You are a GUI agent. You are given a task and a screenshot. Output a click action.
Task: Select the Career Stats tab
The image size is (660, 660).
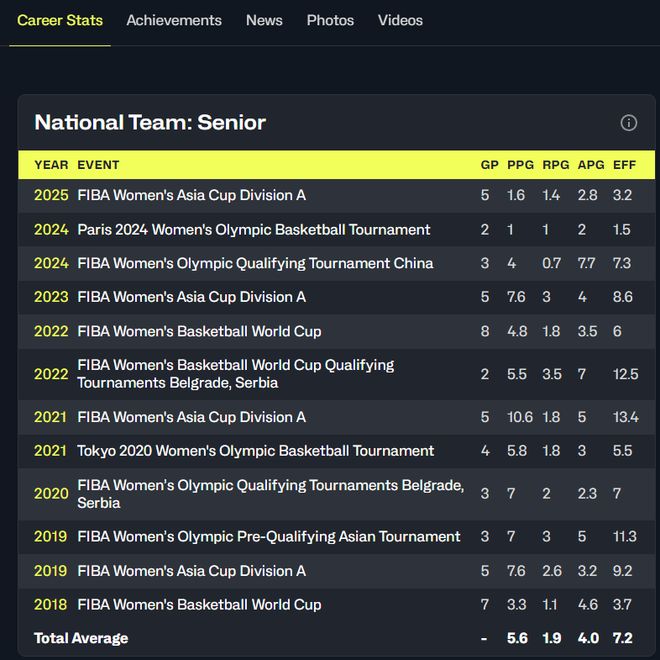(x=60, y=20)
